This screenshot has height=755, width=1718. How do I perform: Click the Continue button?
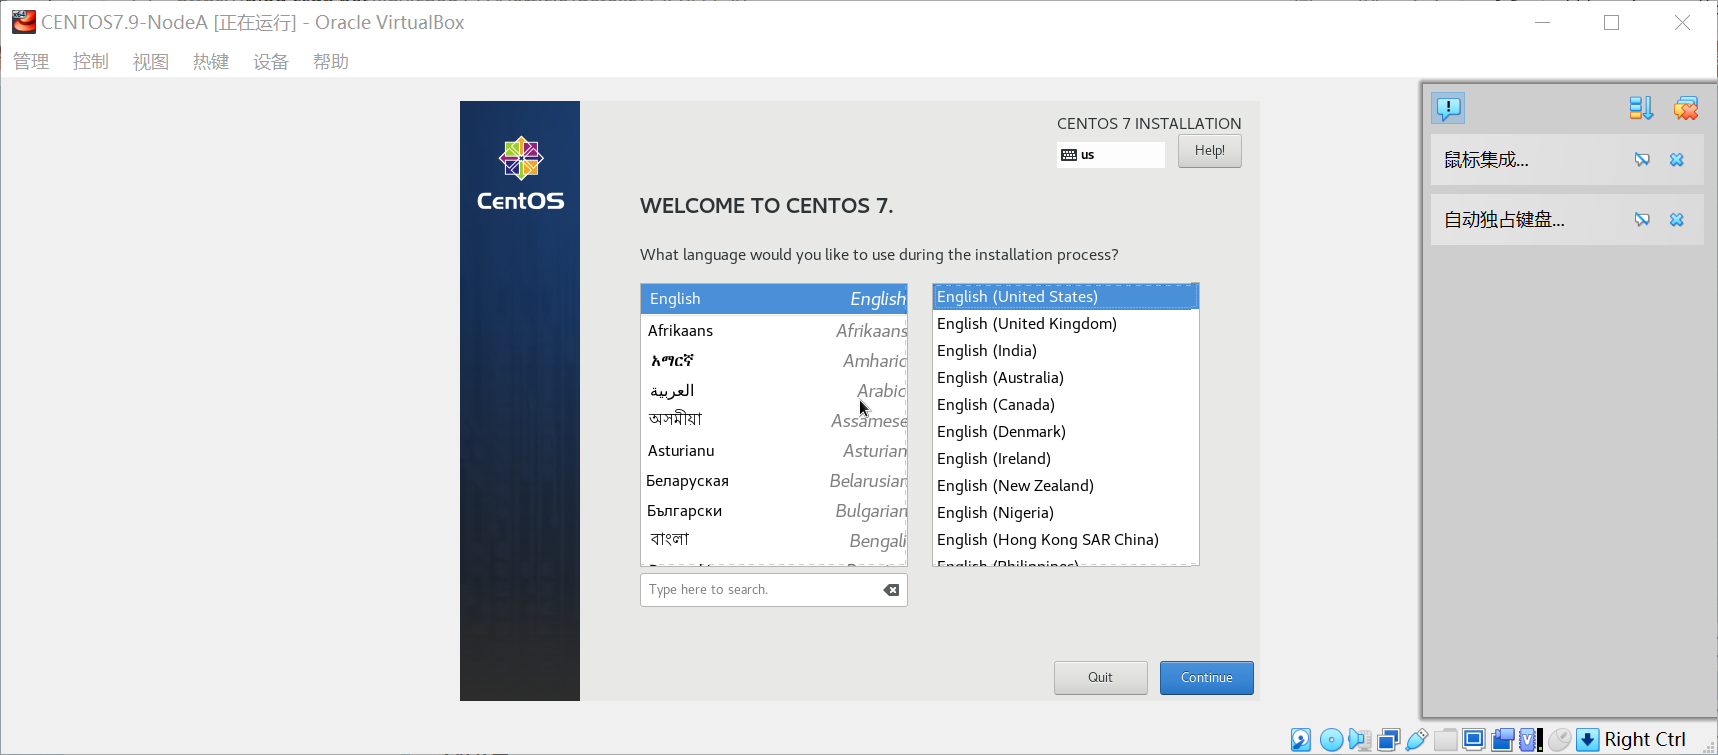[1207, 678]
